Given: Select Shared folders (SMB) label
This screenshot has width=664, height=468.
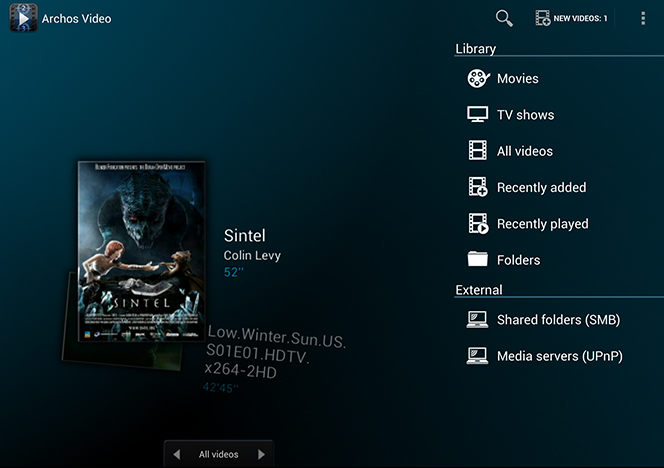Looking at the screenshot, I should tap(559, 320).
